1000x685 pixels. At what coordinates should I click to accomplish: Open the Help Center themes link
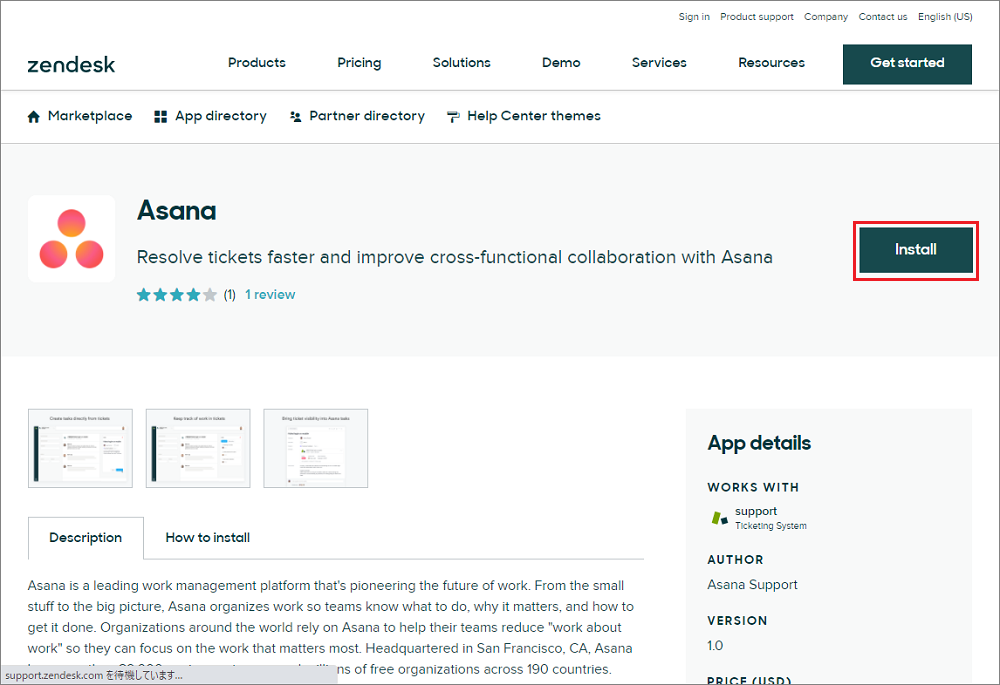coord(534,116)
